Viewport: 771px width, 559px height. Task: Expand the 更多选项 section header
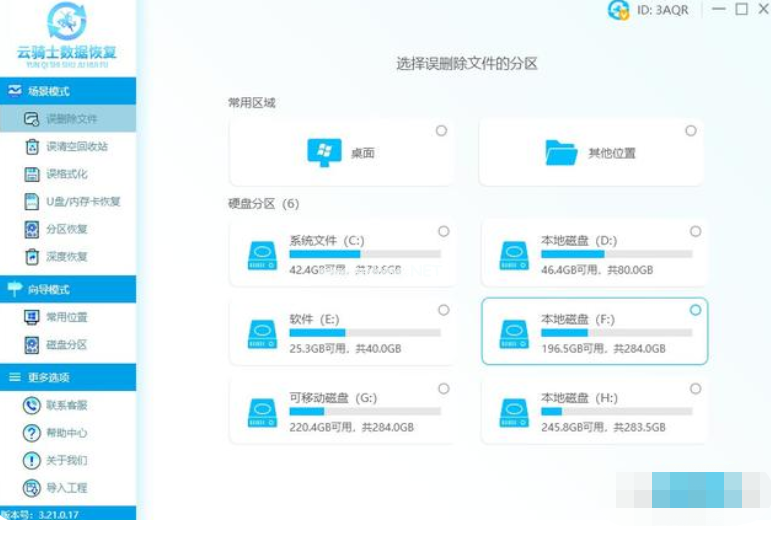(x=67, y=377)
